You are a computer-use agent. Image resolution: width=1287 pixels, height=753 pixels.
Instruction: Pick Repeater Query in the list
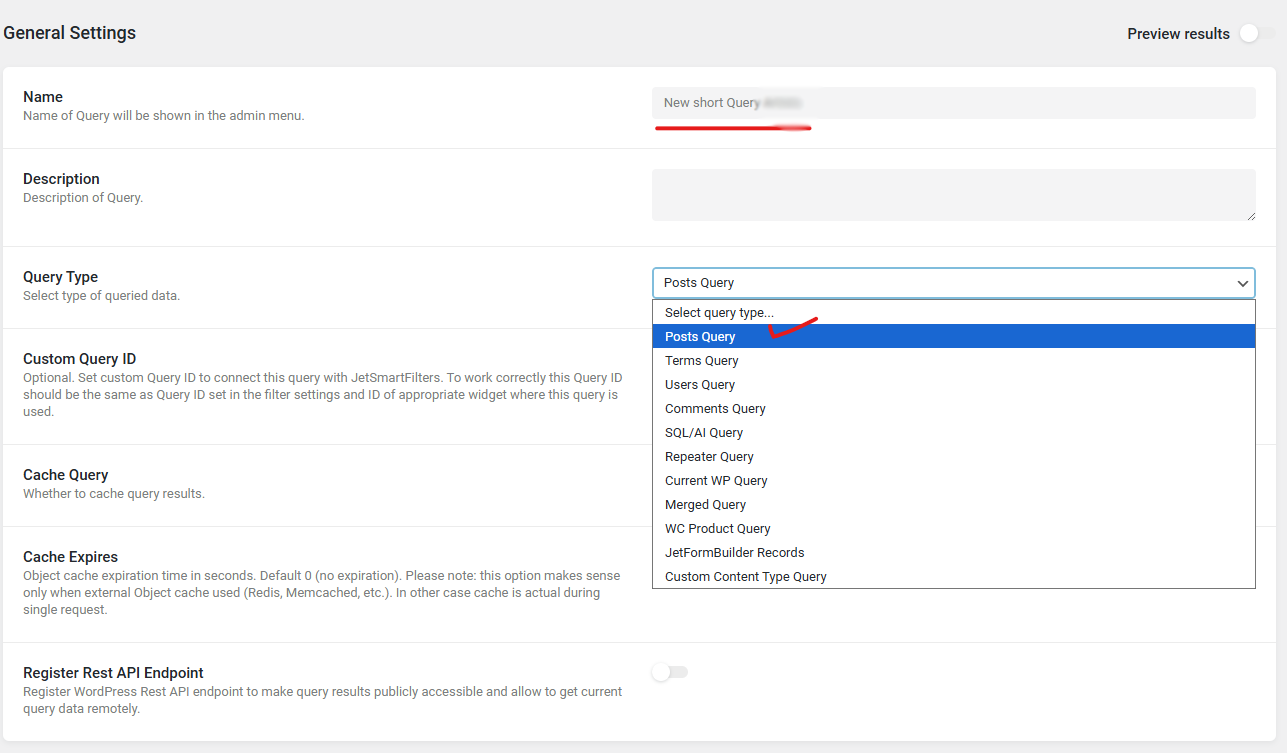[x=709, y=457]
